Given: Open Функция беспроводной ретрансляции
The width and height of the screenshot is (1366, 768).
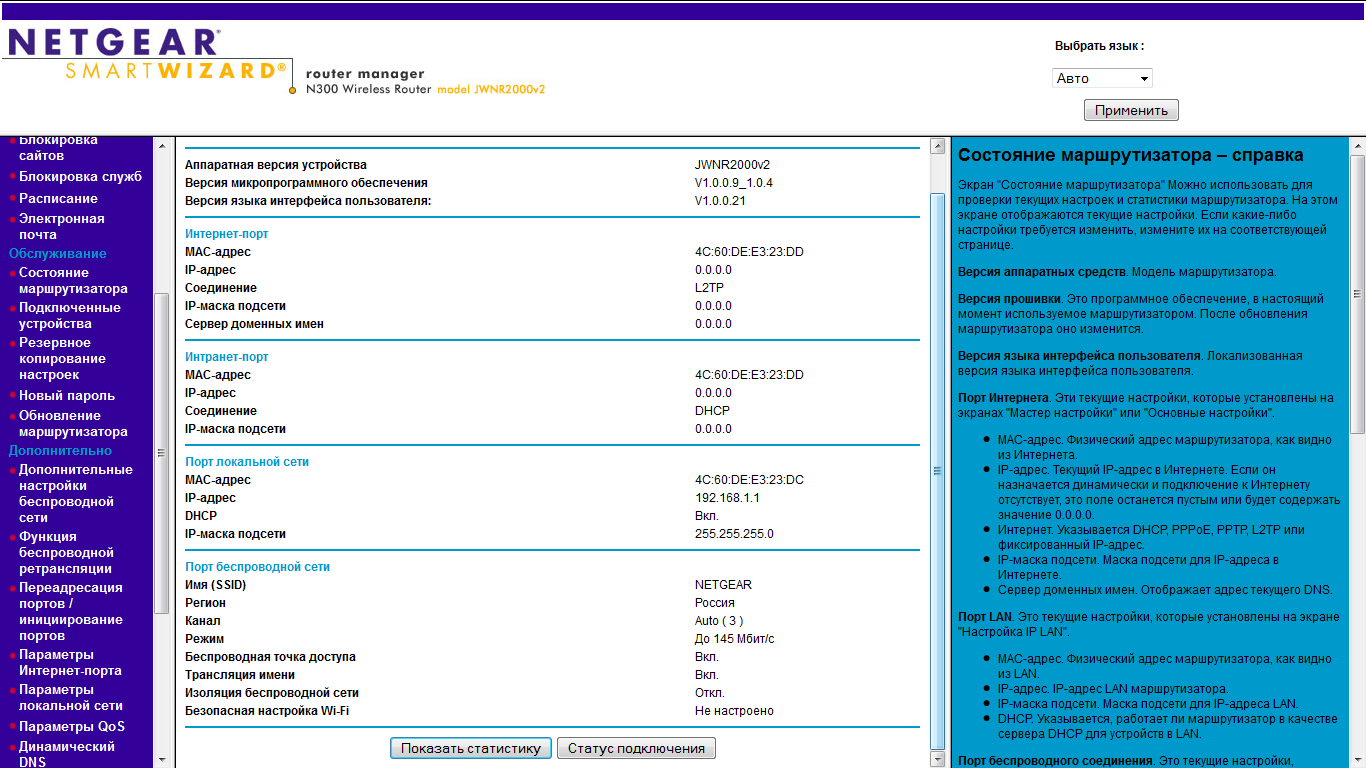Looking at the screenshot, I should (x=66, y=552).
